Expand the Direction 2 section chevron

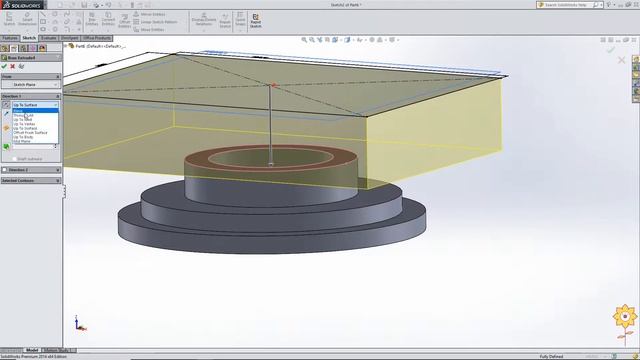(x=58, y=170)
